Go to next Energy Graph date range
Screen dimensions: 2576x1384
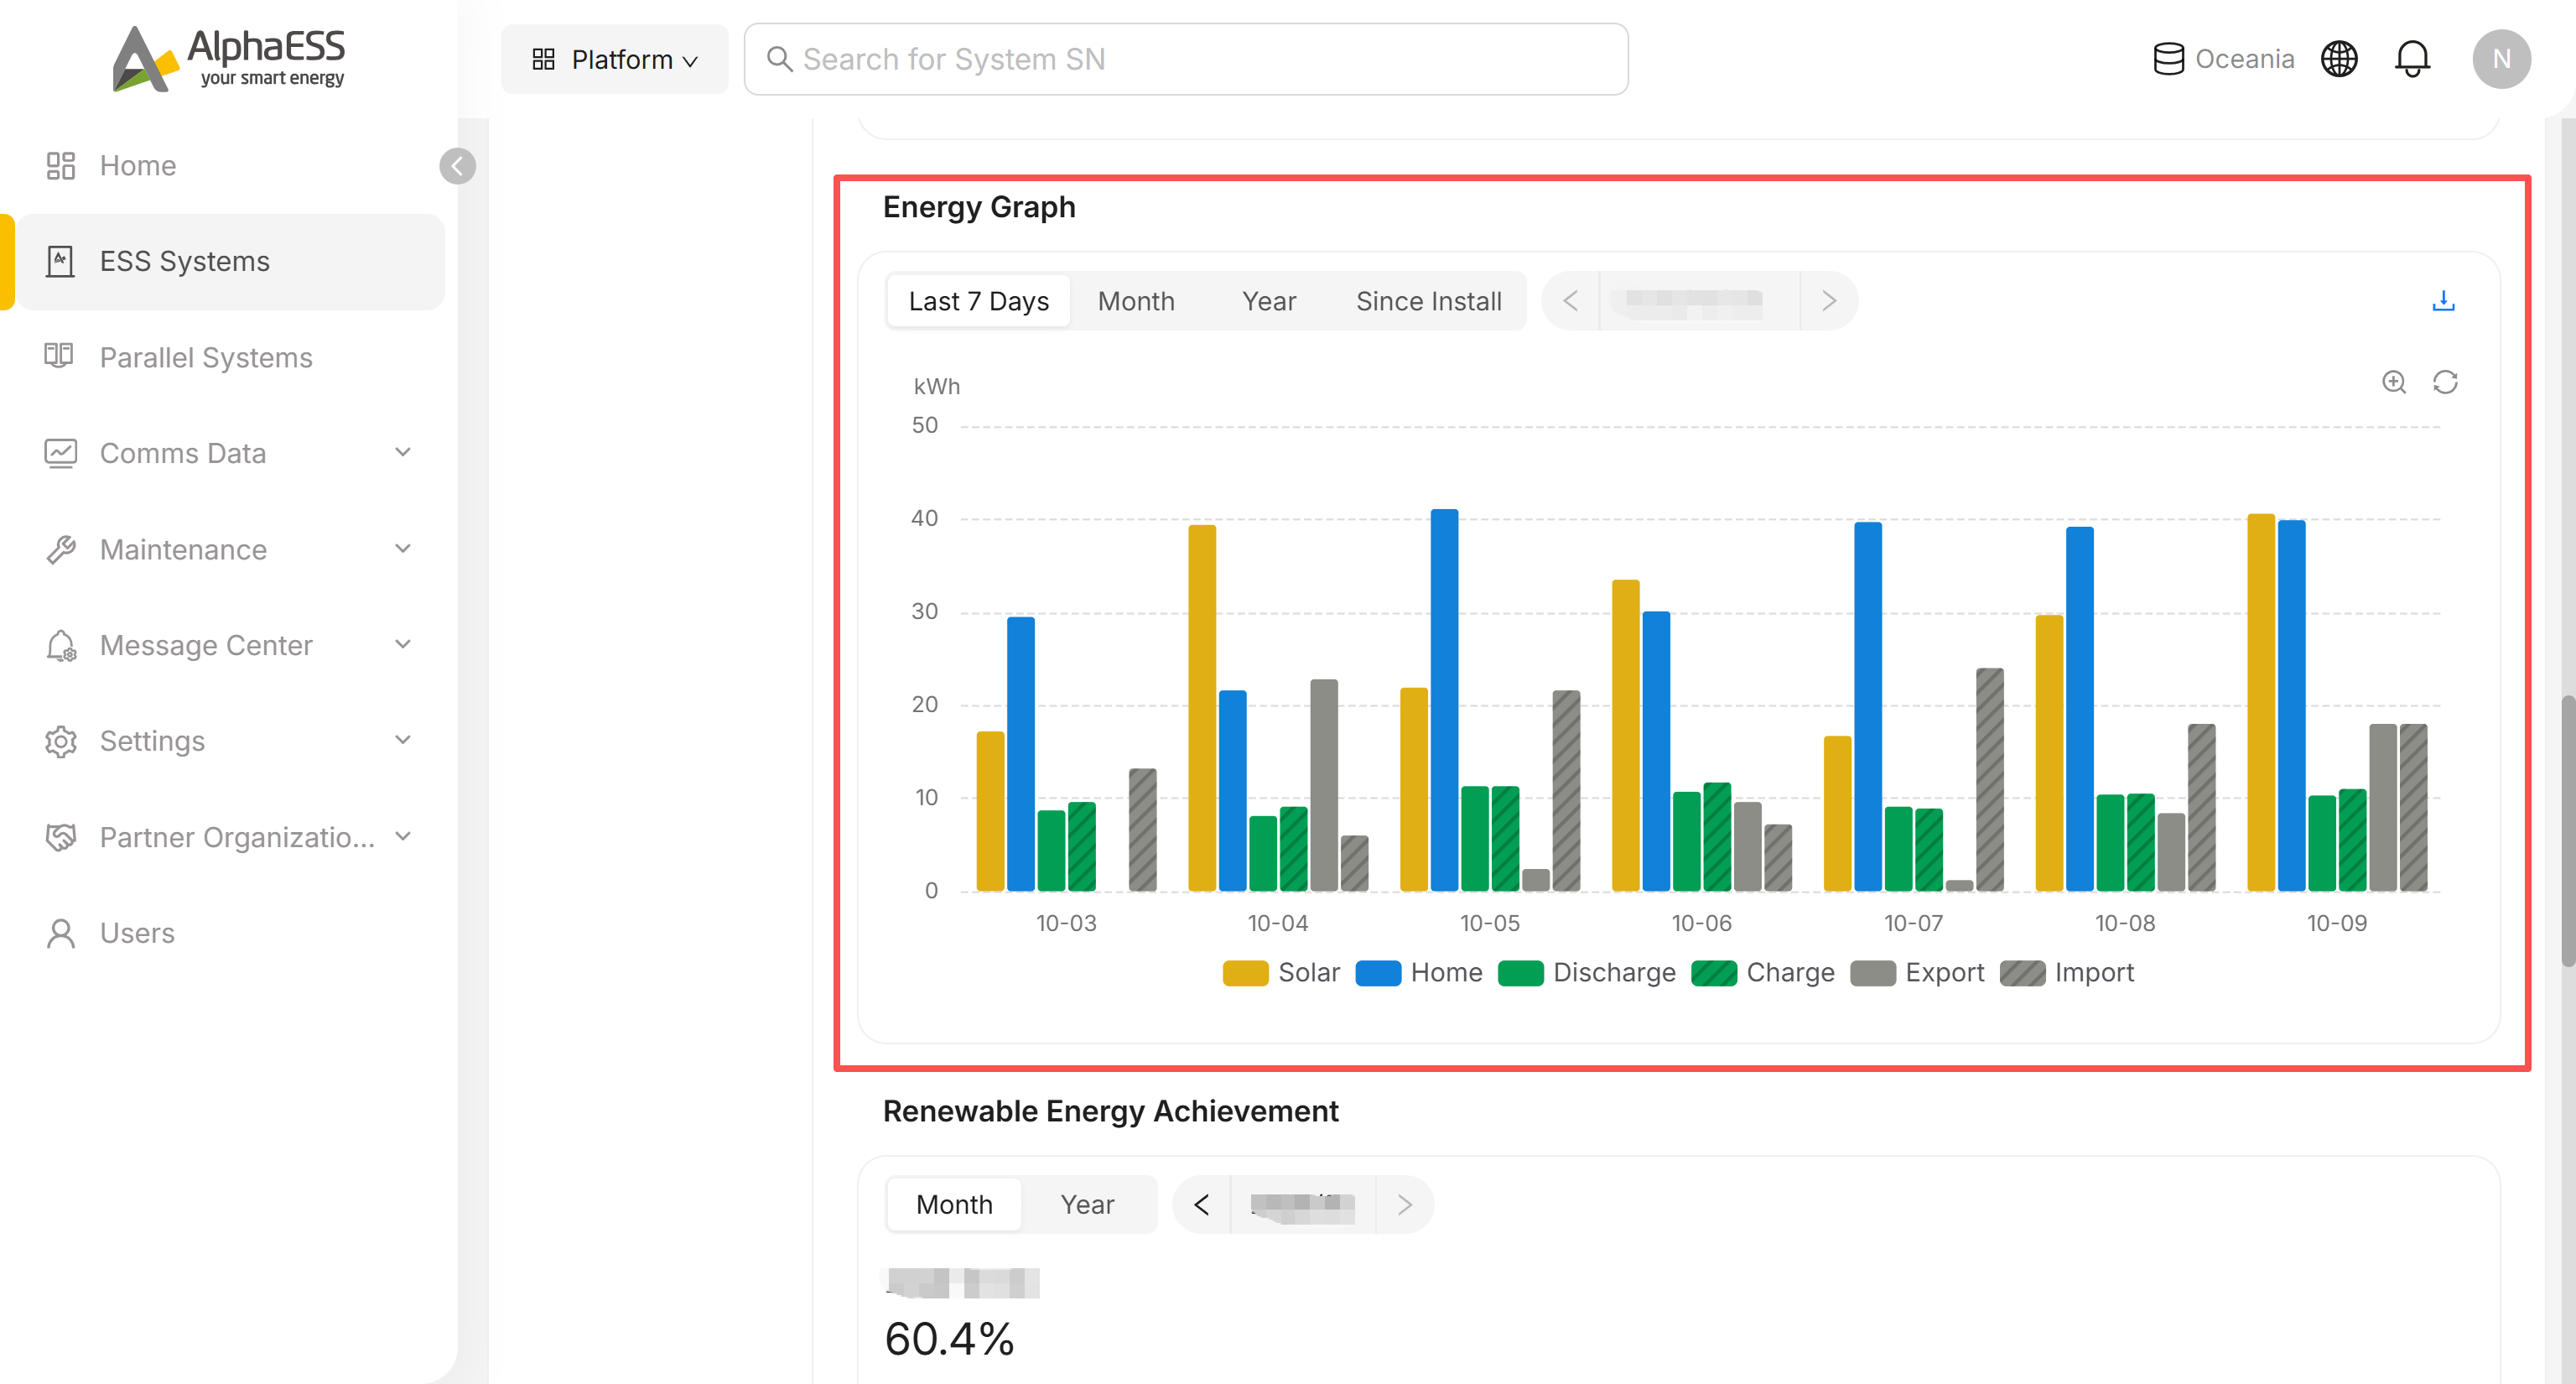(x=1828, y=301)
